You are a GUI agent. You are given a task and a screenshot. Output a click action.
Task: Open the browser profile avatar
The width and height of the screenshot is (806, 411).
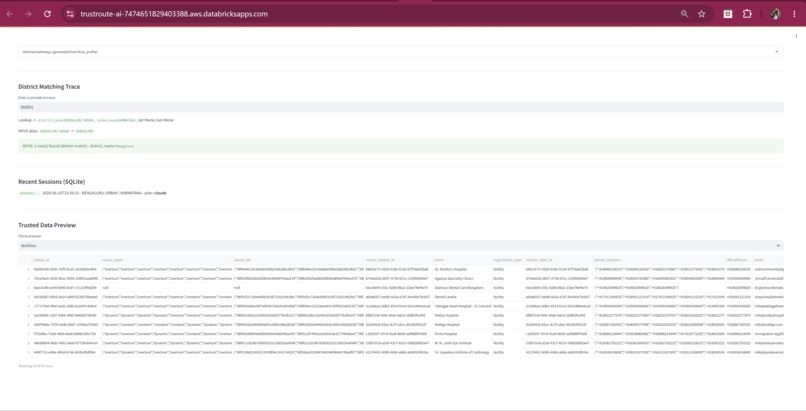pos(775,14)
